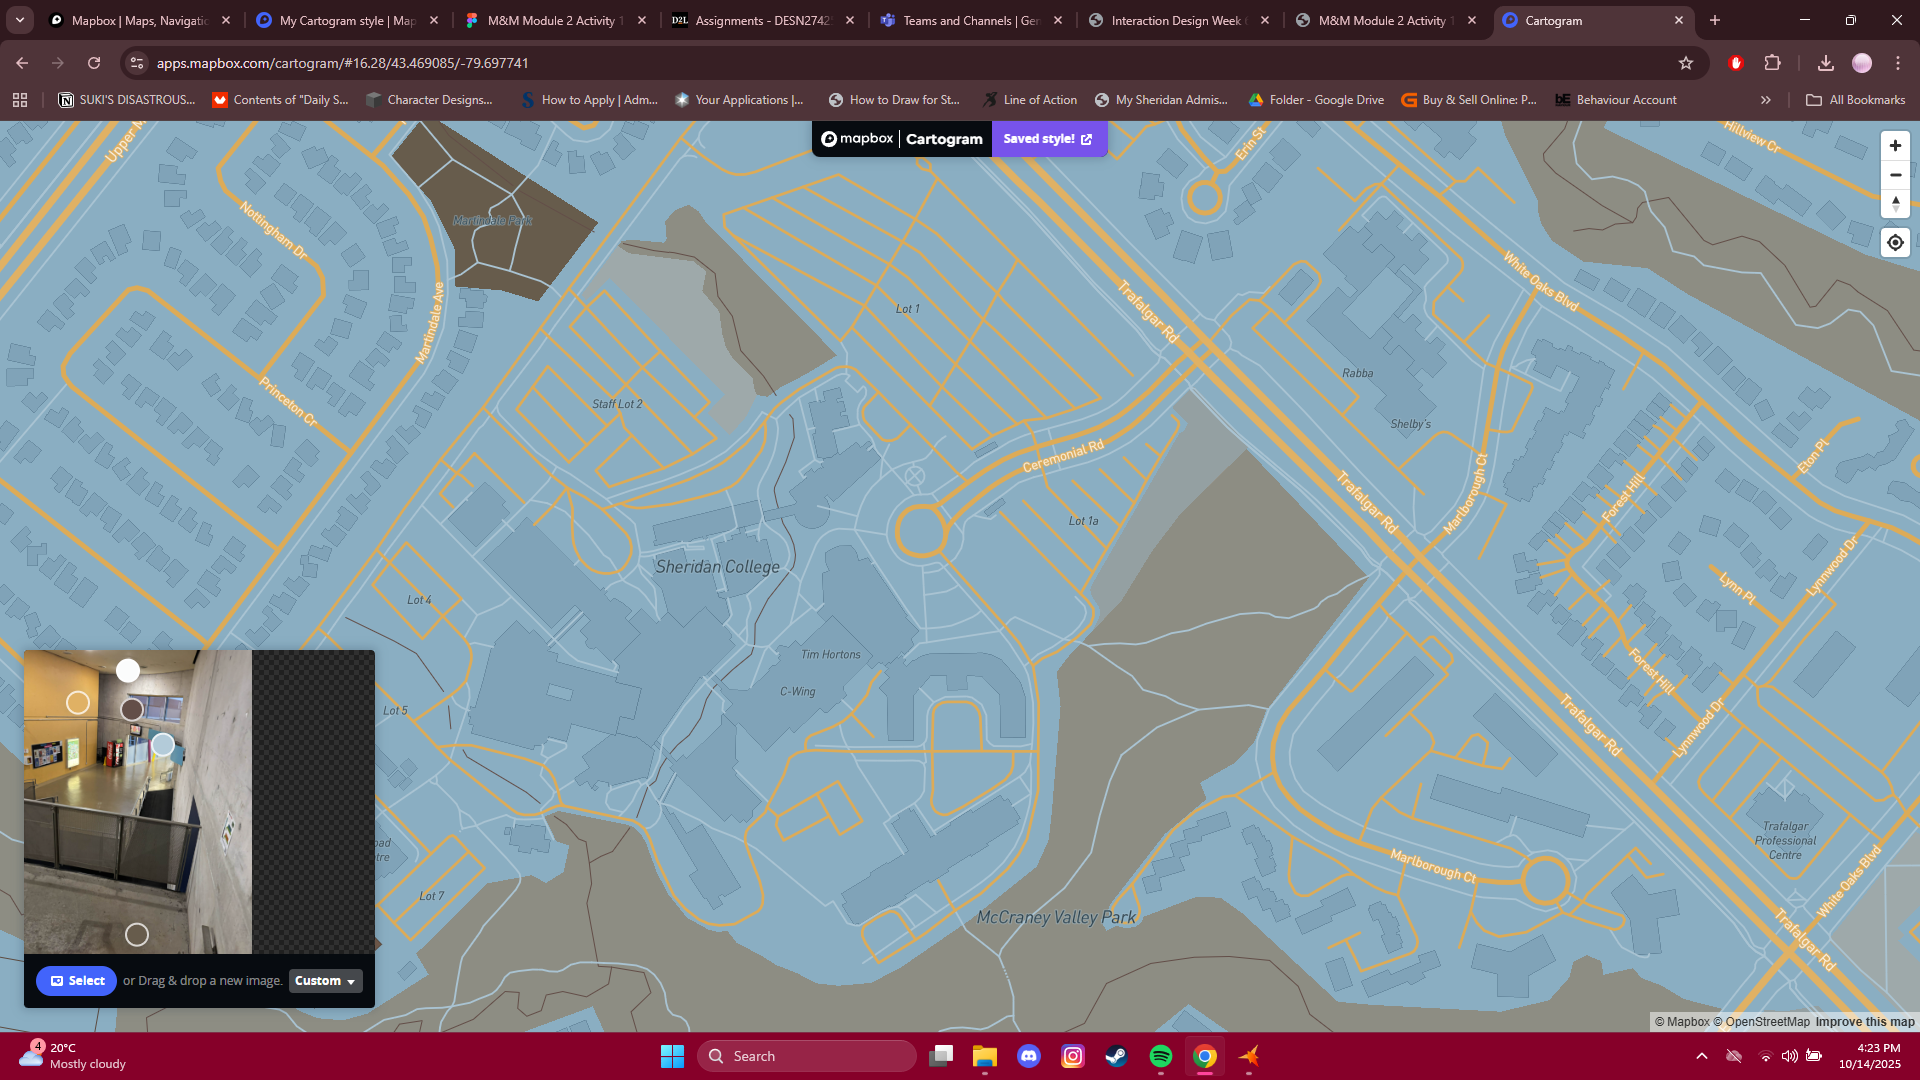1920x1080 pixels.
Task: Open Discord from the taskbar
Action: click(1030, 1056)
